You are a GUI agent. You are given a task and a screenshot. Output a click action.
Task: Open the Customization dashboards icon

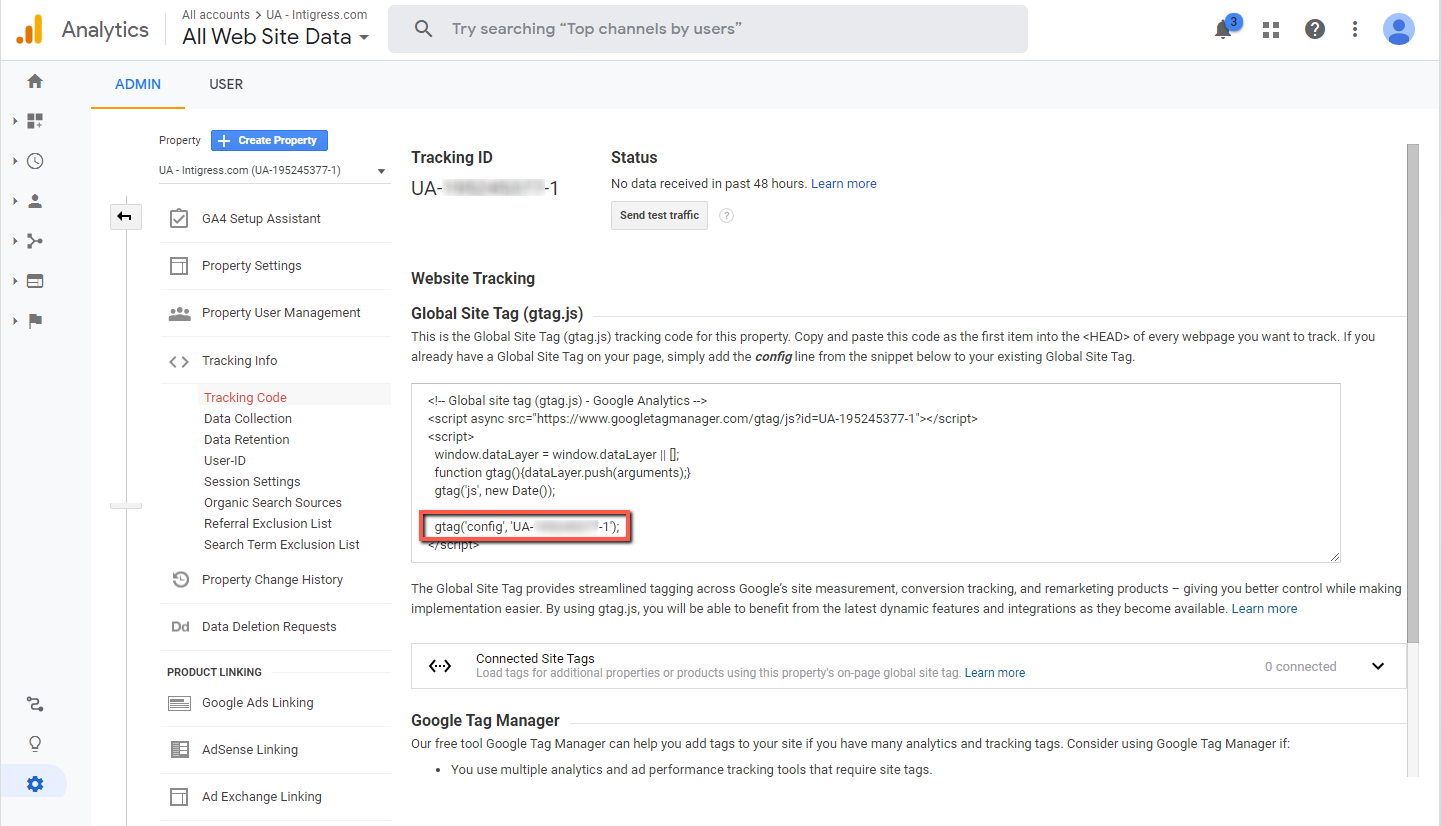(x=35, y=121)
